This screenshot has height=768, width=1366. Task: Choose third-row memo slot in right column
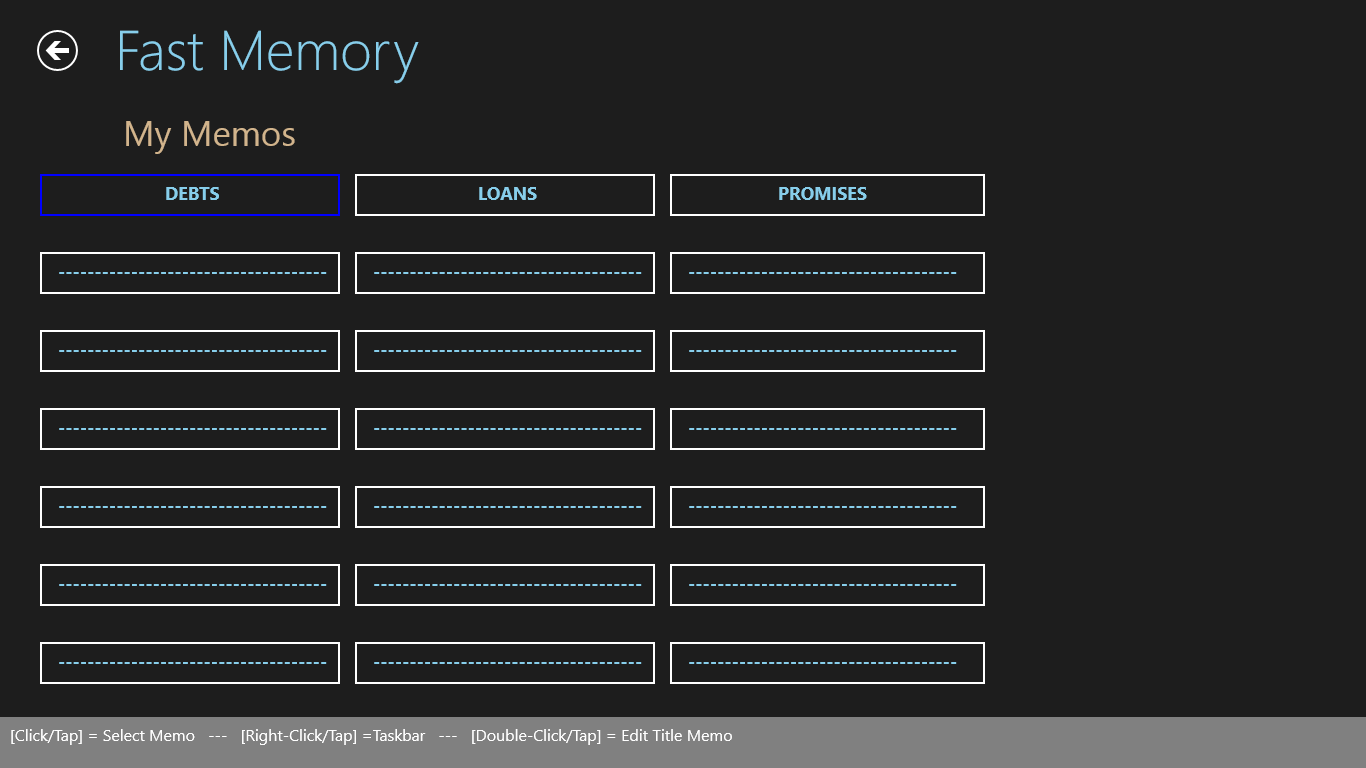(x=827, y=351)
